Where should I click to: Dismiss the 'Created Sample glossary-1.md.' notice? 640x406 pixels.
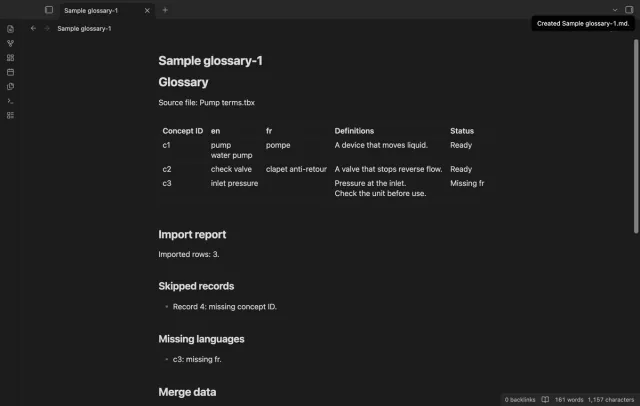click(583, 24)
